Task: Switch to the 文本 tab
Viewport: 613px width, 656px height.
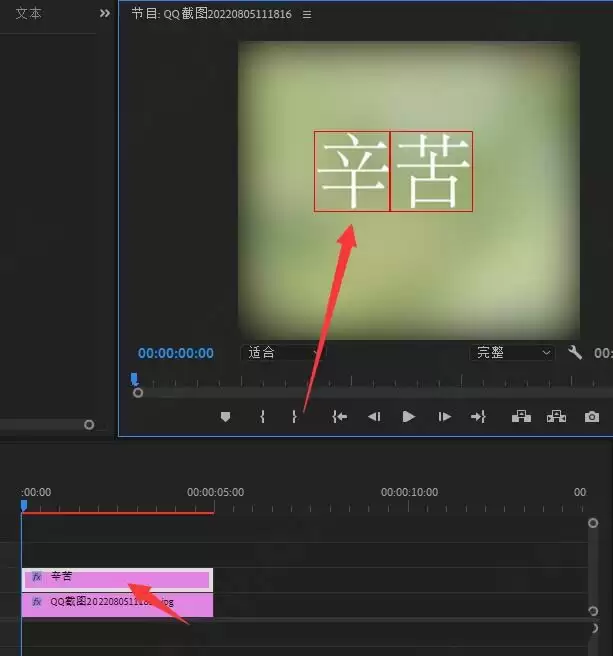Action: [28, 14]
